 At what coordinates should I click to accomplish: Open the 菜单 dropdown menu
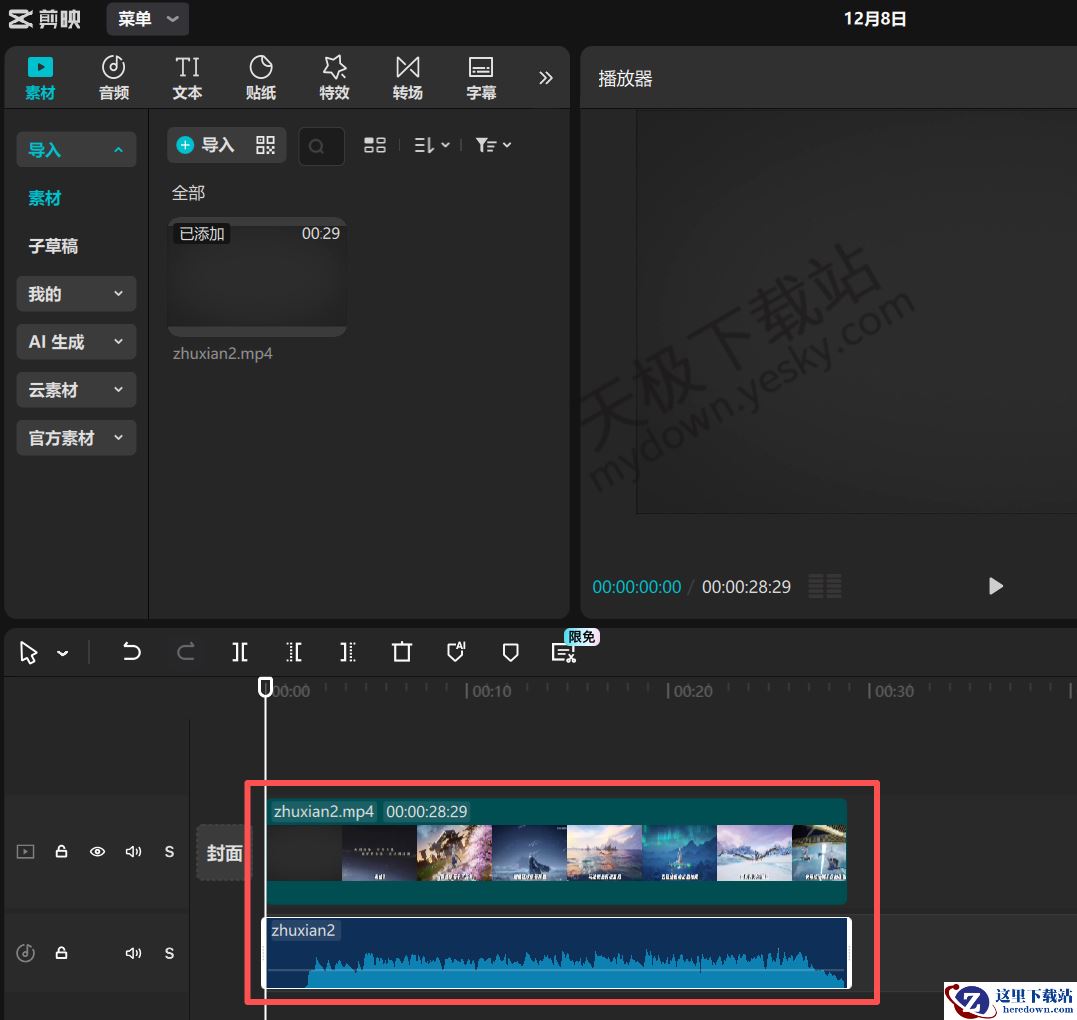pos(147,19)
